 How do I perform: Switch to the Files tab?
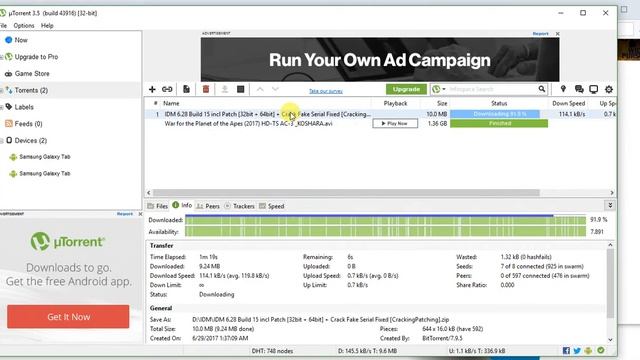[x=158, y=206]
